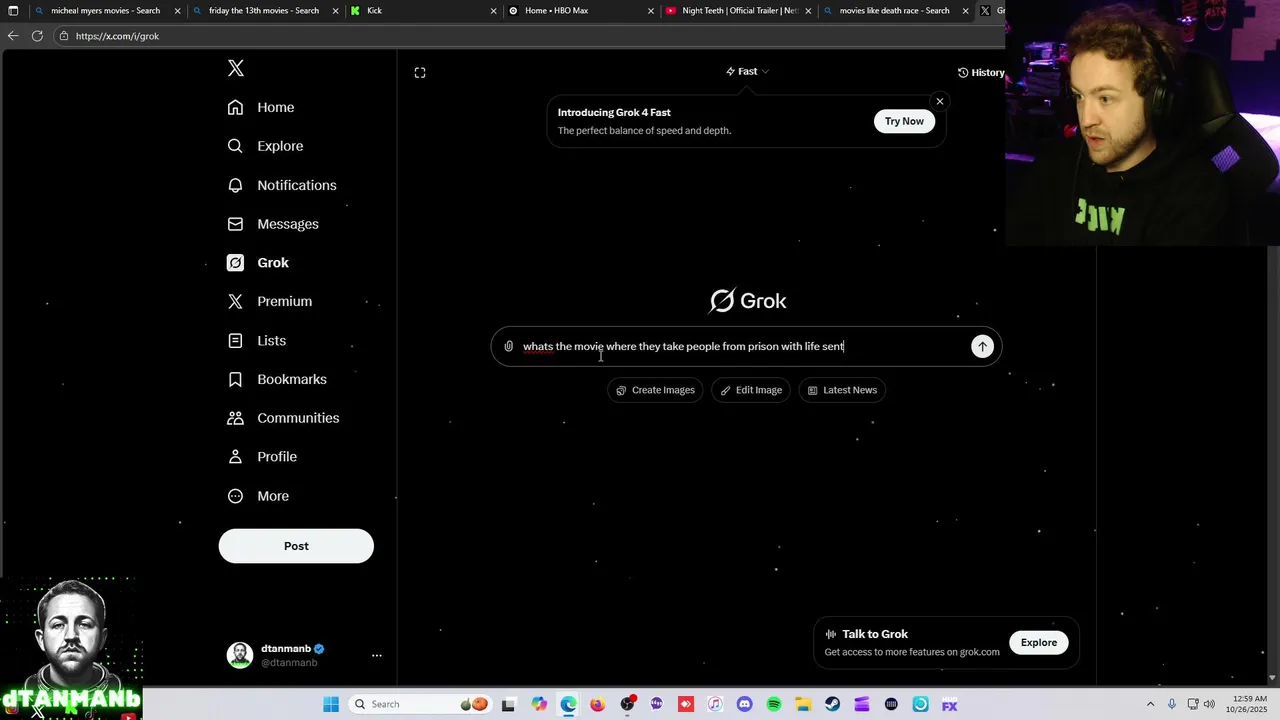1280x720 pixels.
Task: Close the micheal myers movies tab
Action: 178,11
